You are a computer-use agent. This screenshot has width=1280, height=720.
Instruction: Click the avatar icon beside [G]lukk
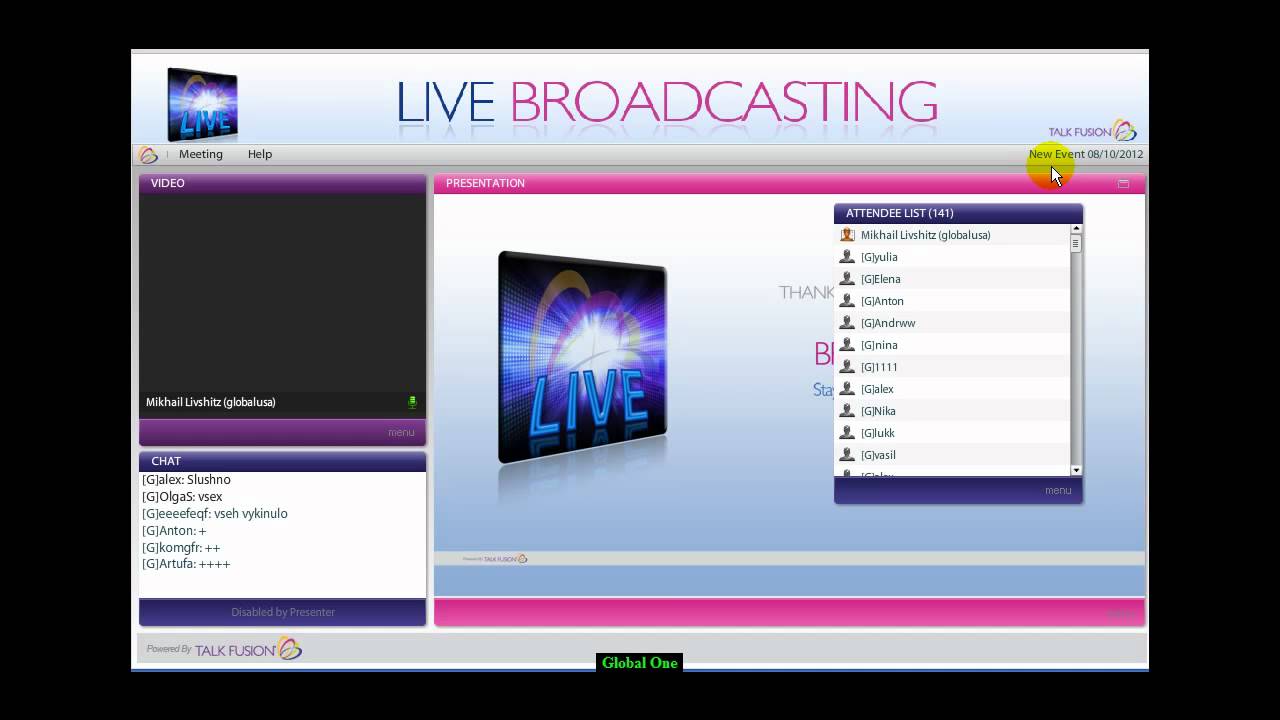[x=847, y=433]
